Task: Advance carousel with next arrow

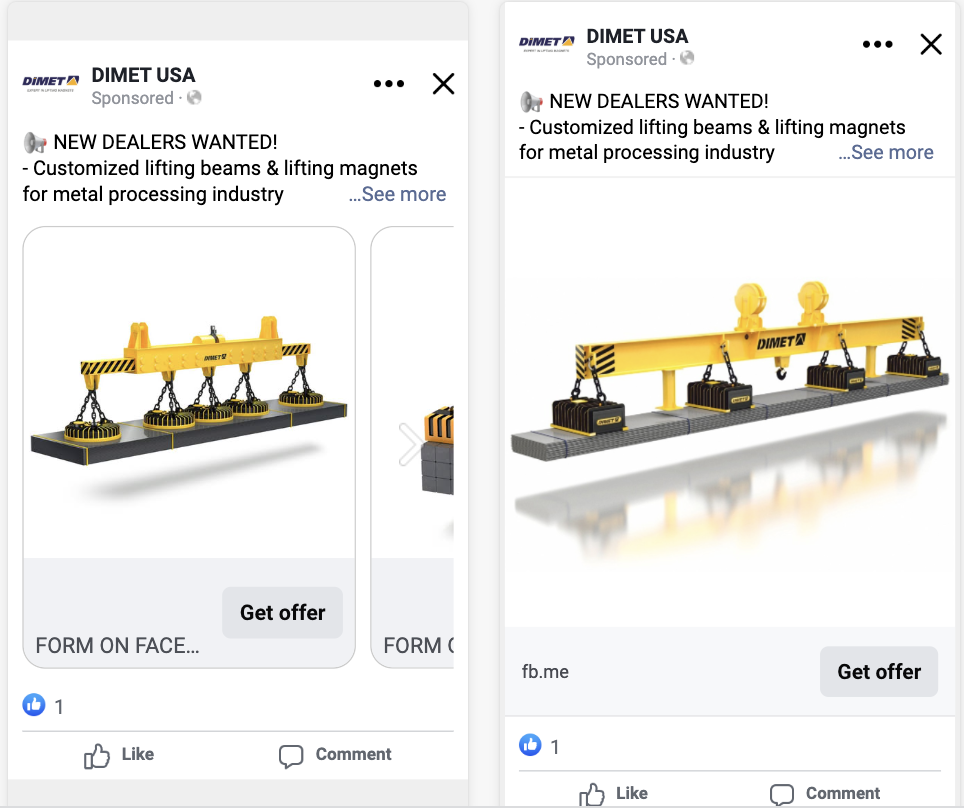Action: [x=410, y=445]
